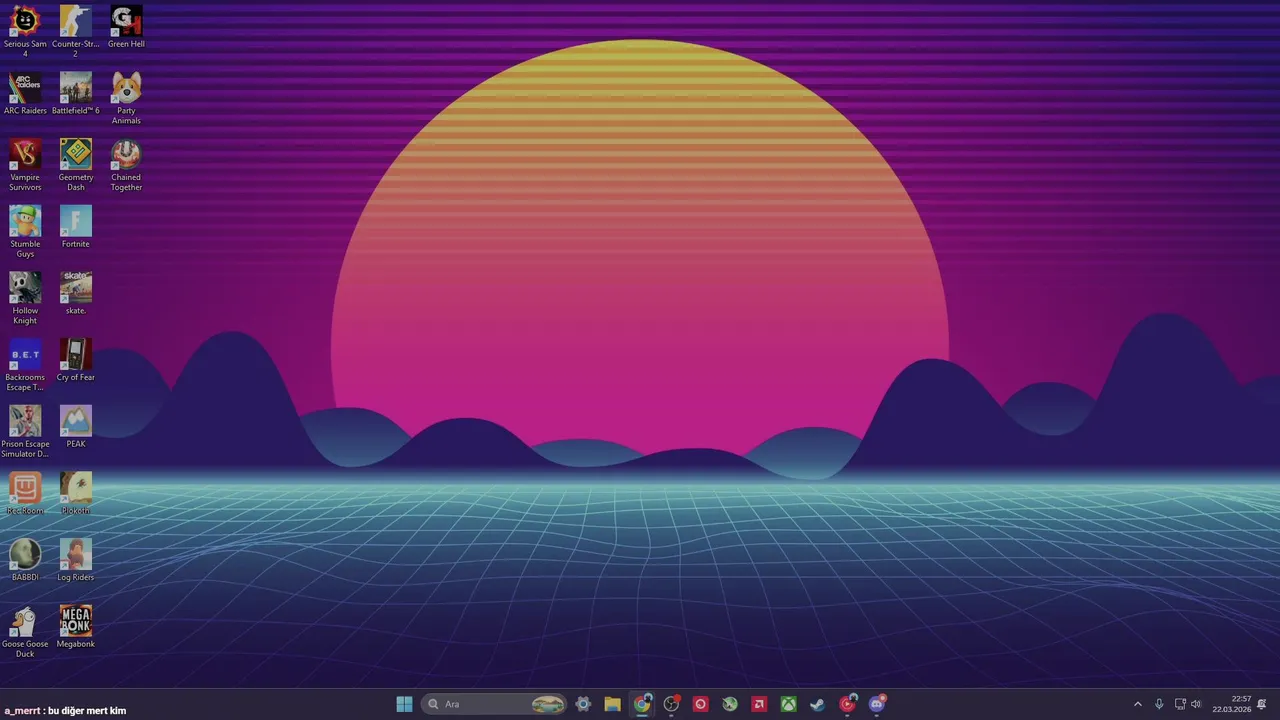Open OBS Studio from the taskbar

pyautogui.click(x=671, y=704)
